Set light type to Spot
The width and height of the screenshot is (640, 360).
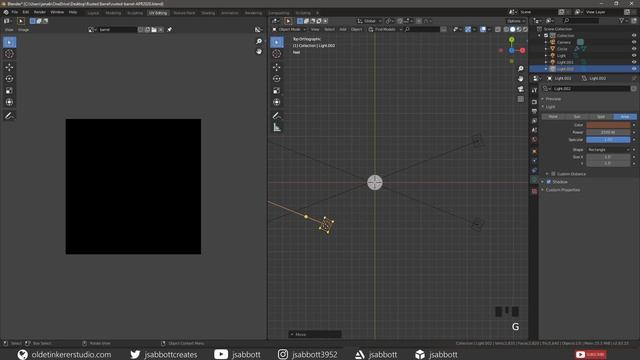pos(601,117)
